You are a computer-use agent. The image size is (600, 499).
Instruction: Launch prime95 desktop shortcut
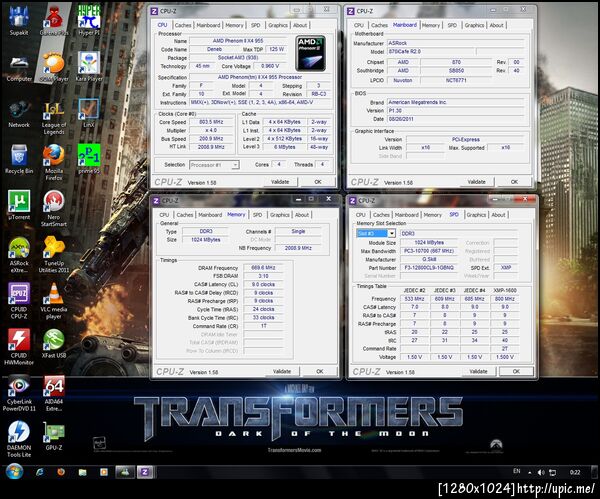click(89, 160)
